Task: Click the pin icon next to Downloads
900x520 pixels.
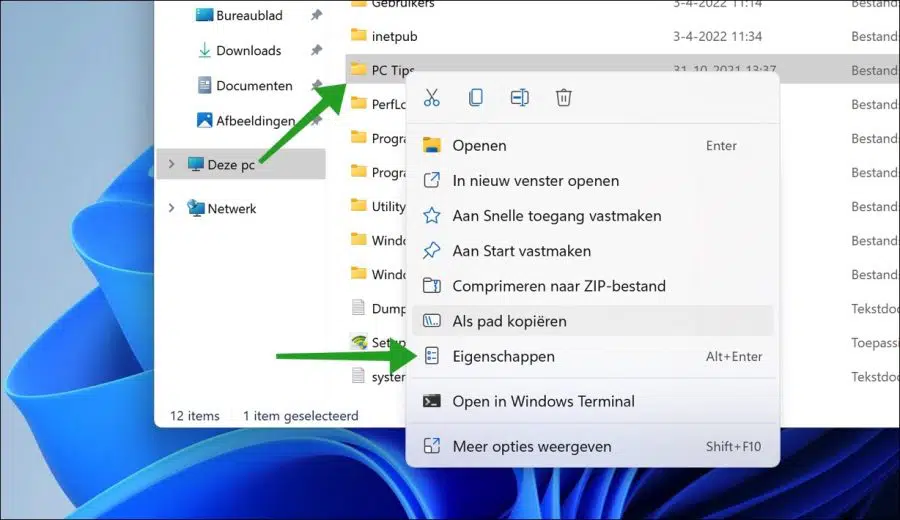Action: point(316,51)
